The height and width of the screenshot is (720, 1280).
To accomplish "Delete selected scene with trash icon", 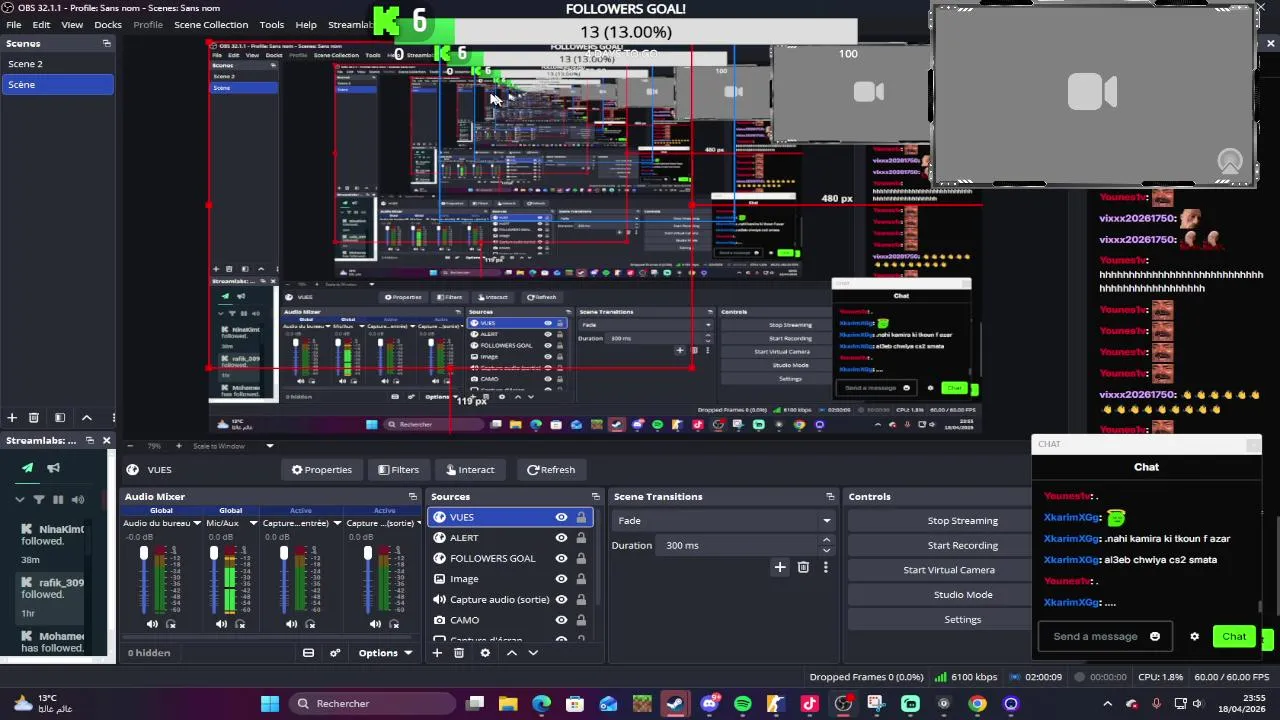I will 34,417.
